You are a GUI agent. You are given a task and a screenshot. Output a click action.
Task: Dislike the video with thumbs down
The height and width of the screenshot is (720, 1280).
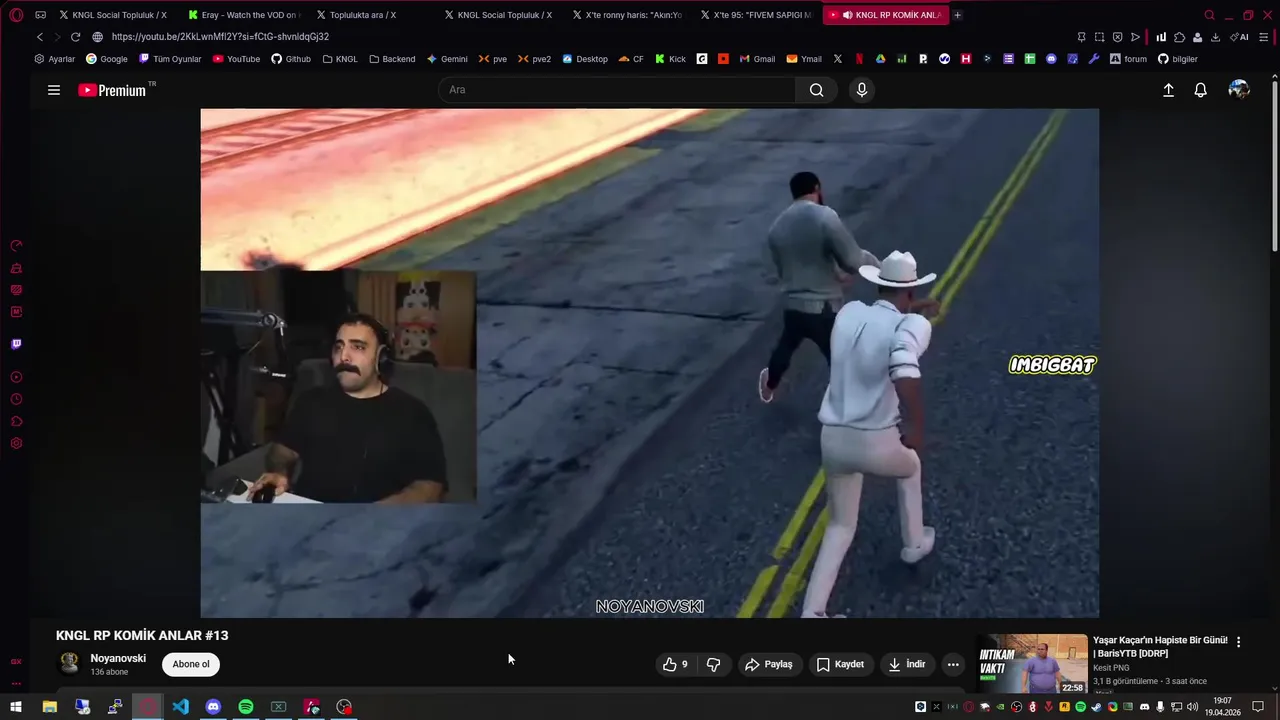(x=713, y=664)
